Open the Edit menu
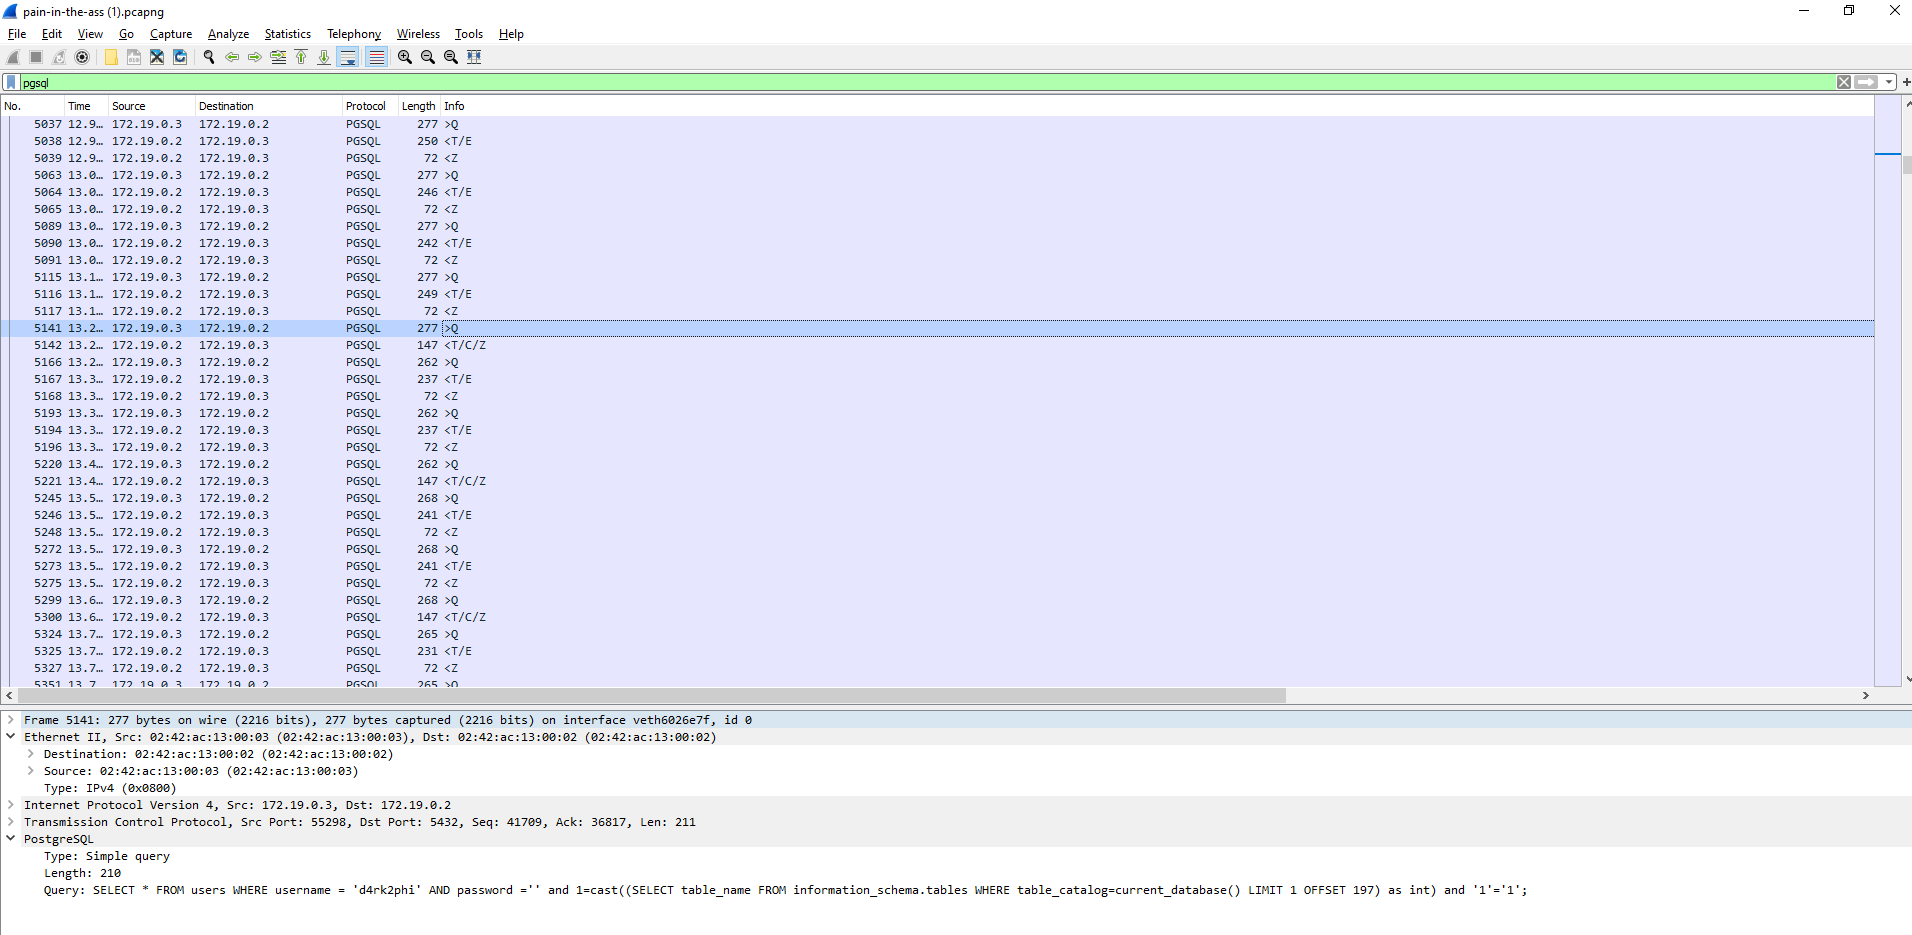Viewport: 1912px width, 935px height. 52,34
